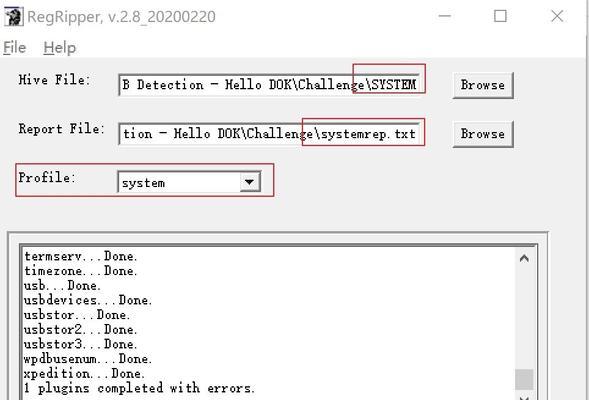Open the File menu

coord(15,48)
